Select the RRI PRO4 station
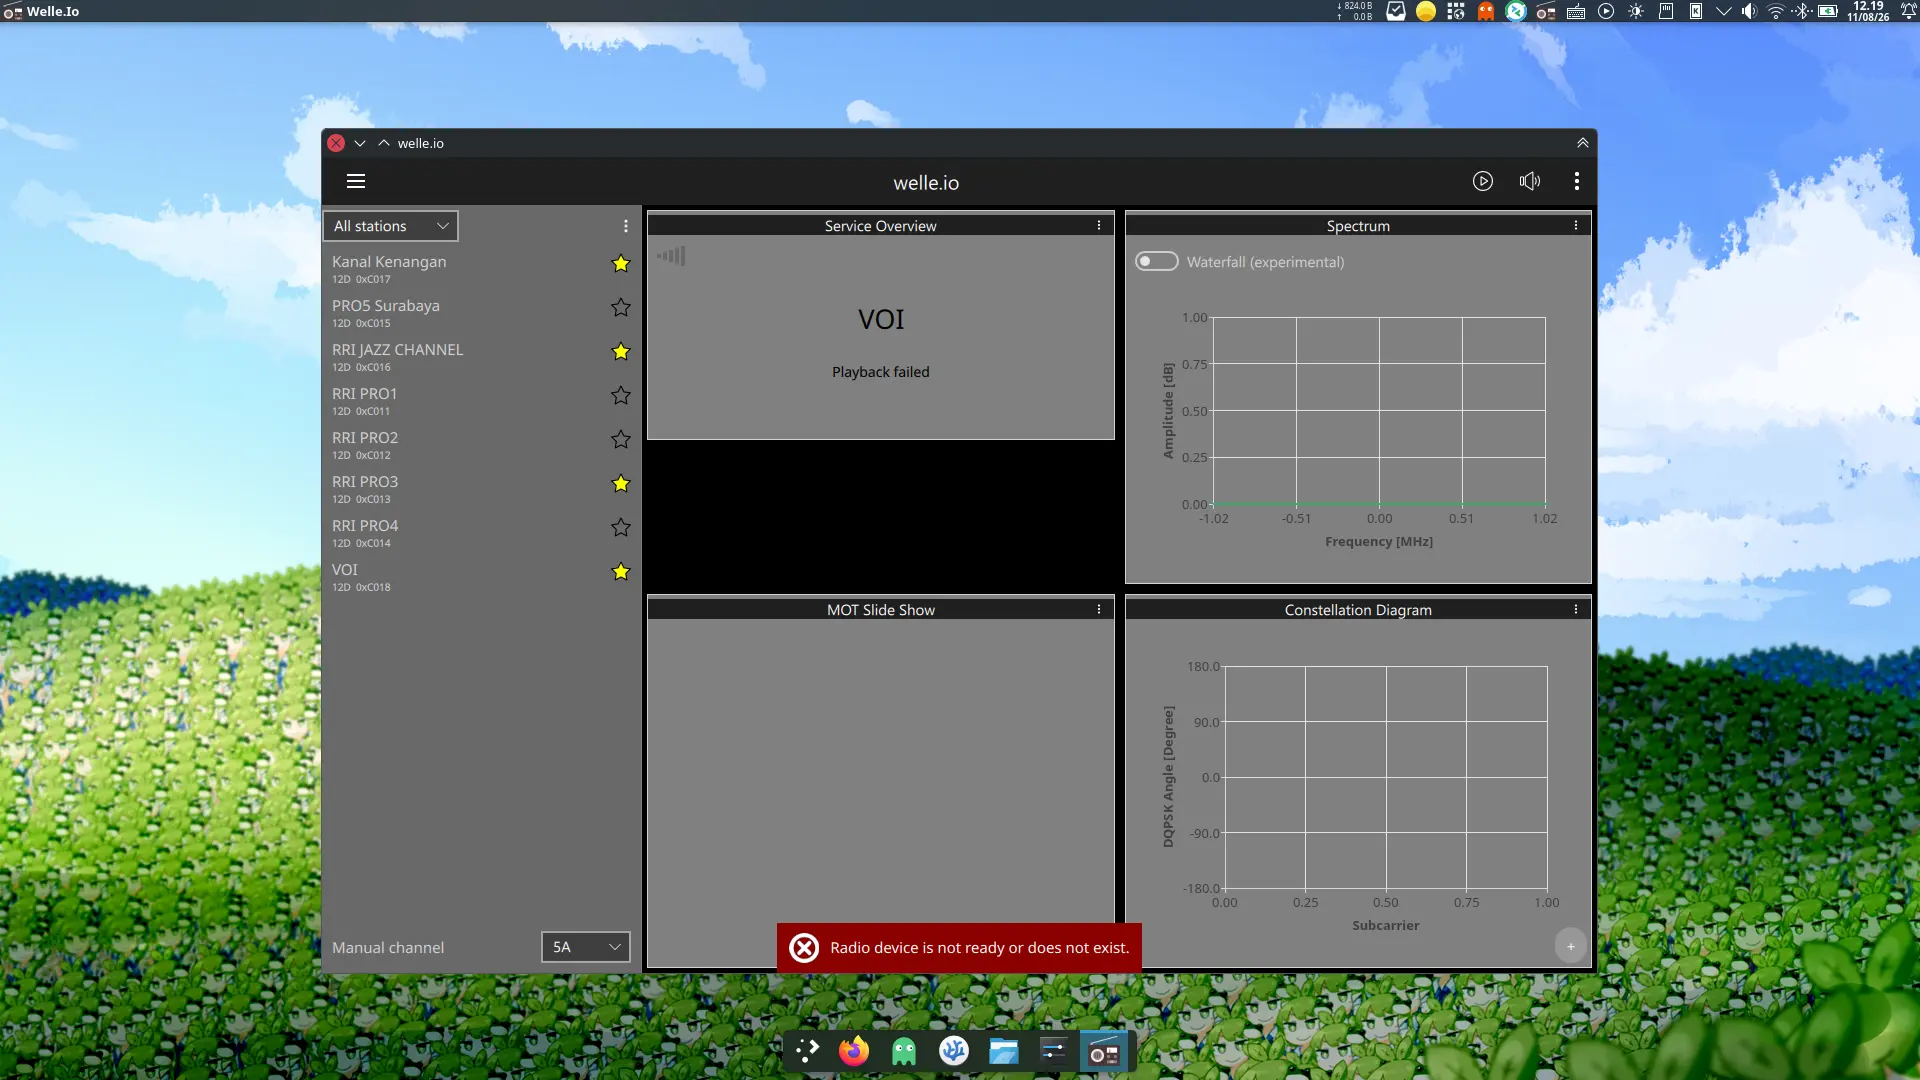 [481, 532]
